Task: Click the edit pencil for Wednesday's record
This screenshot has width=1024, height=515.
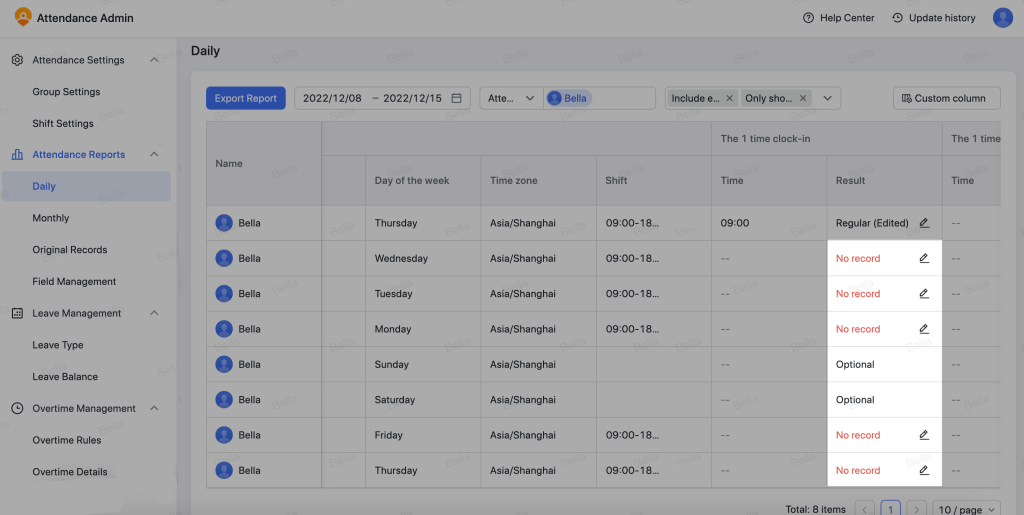Action: coord(924,258)
